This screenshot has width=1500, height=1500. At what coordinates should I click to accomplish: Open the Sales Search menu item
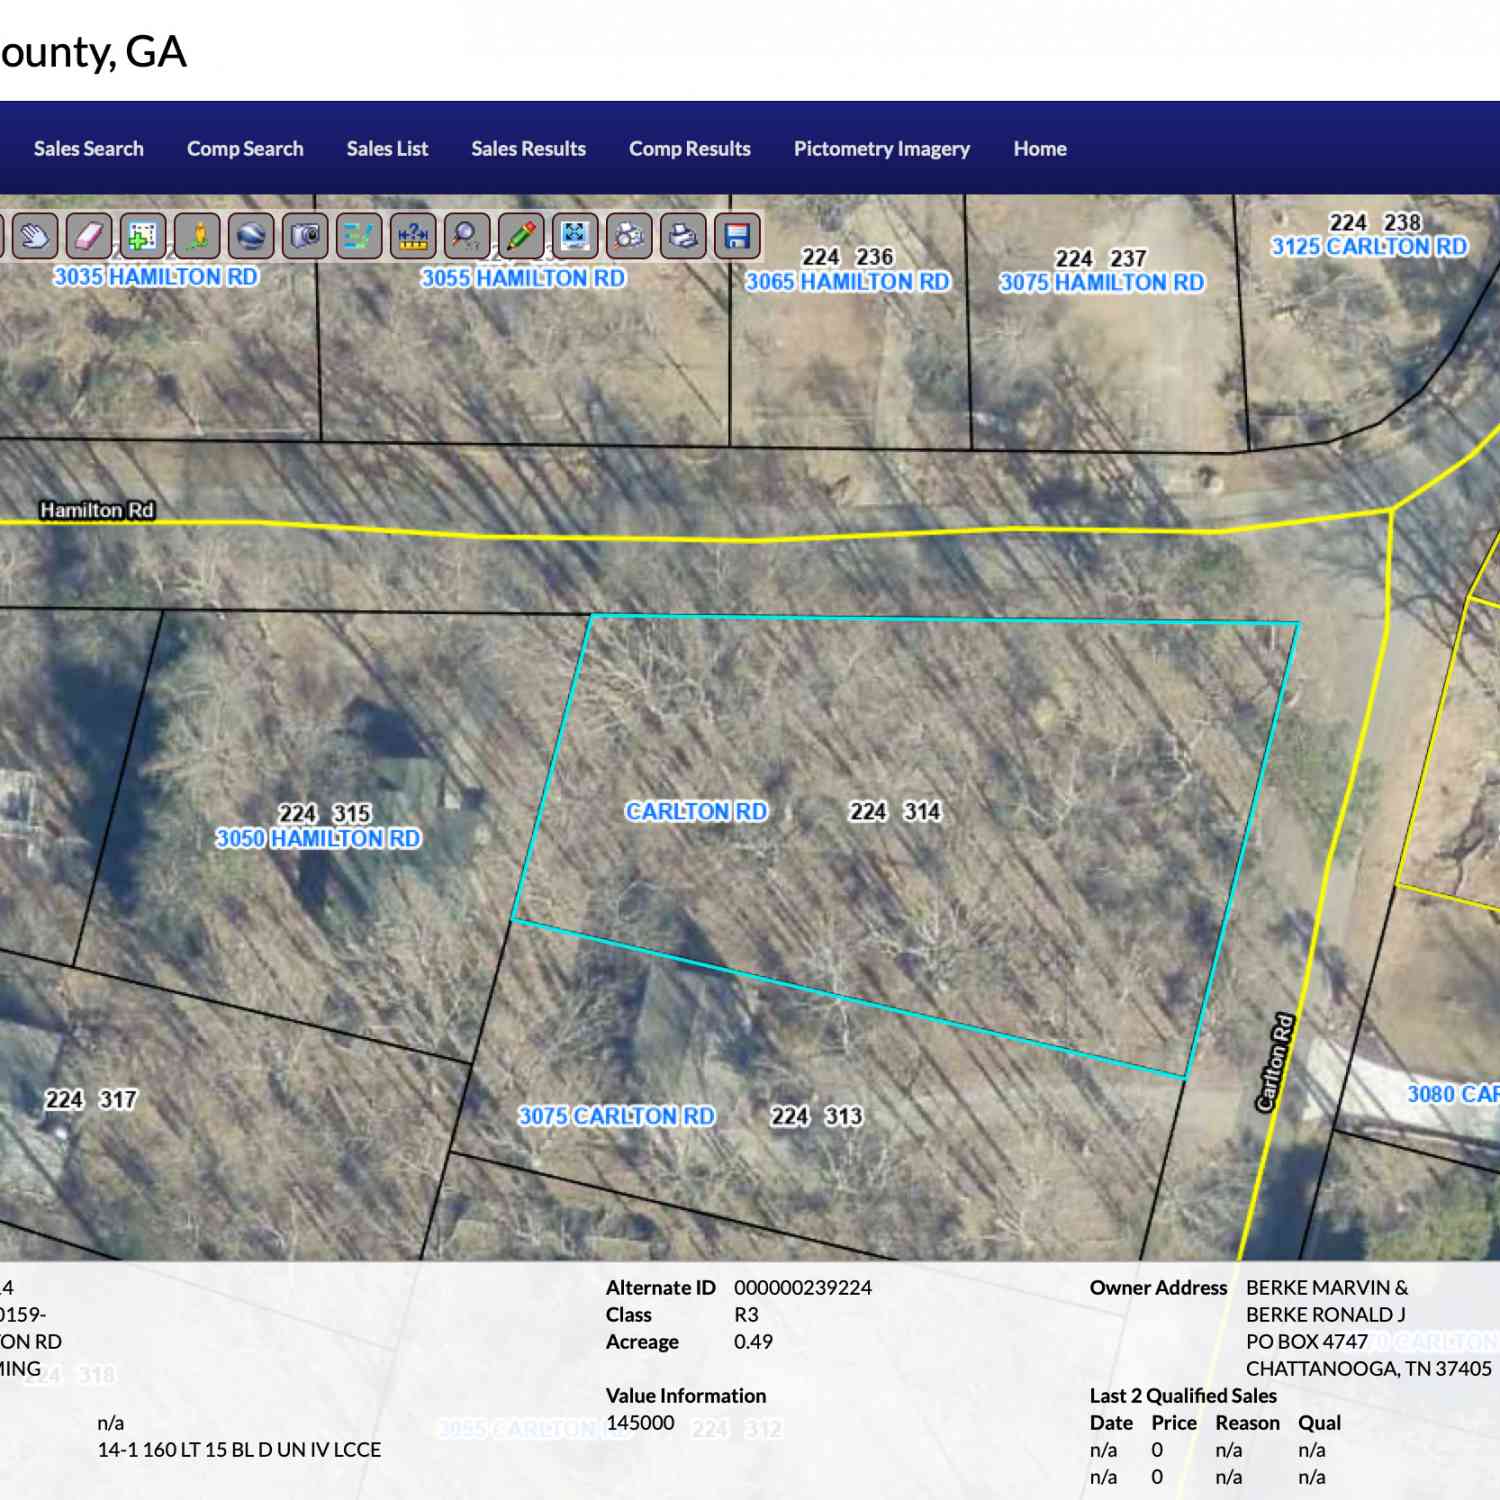89,148
